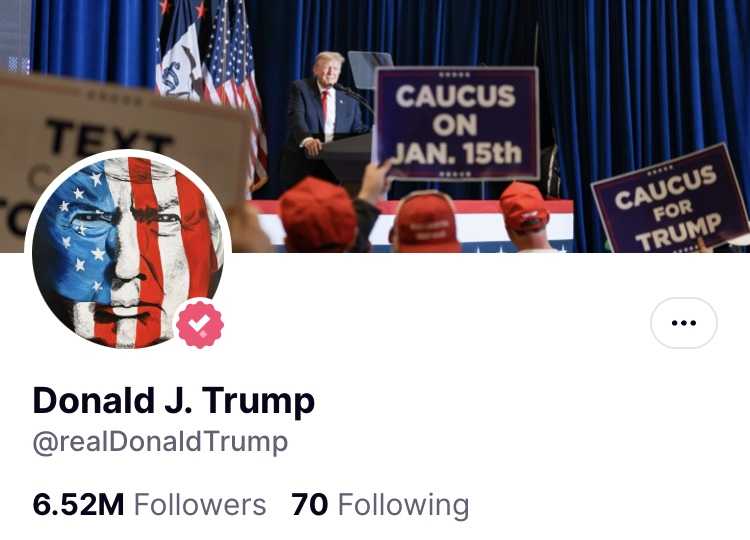Click the word 'Following' label

[x=404, y=506]
